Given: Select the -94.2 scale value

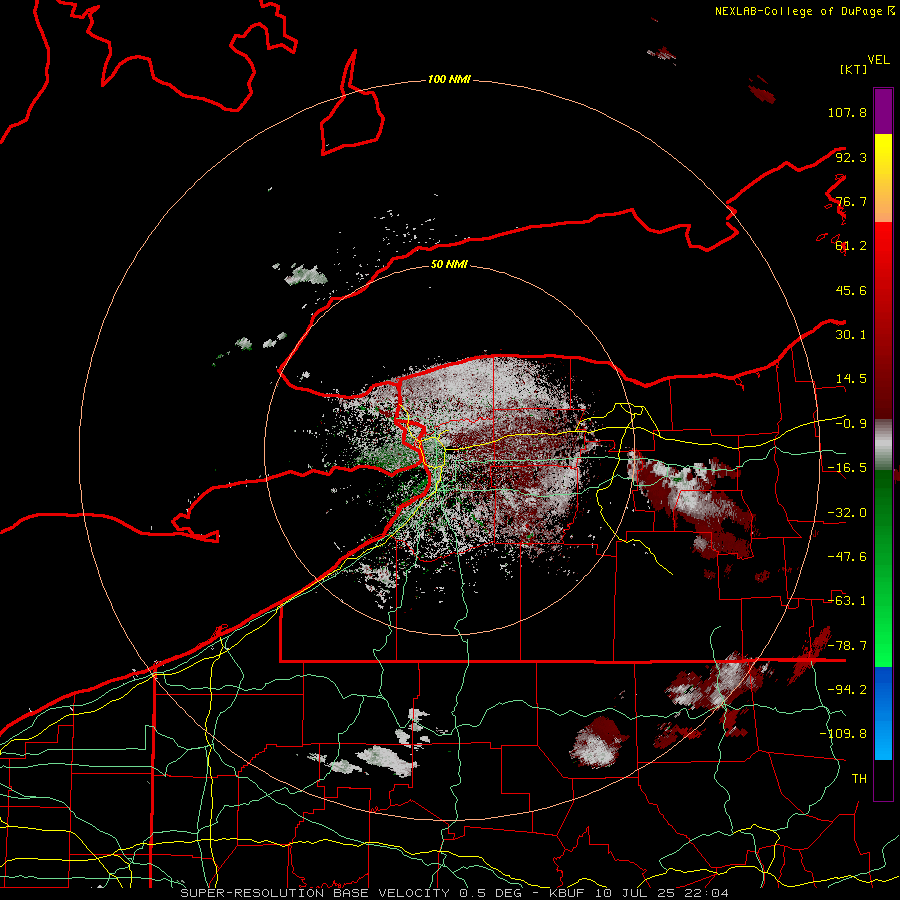Looking at the screenshot, I should pos(847,690).
